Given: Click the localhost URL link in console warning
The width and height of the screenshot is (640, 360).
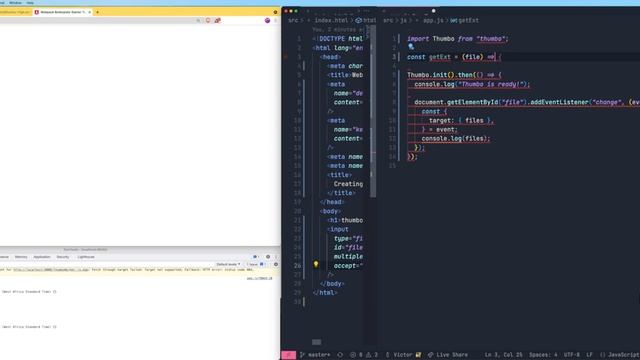Looking at the screenshot, I should pyautogui.click(x=51, y=270).
